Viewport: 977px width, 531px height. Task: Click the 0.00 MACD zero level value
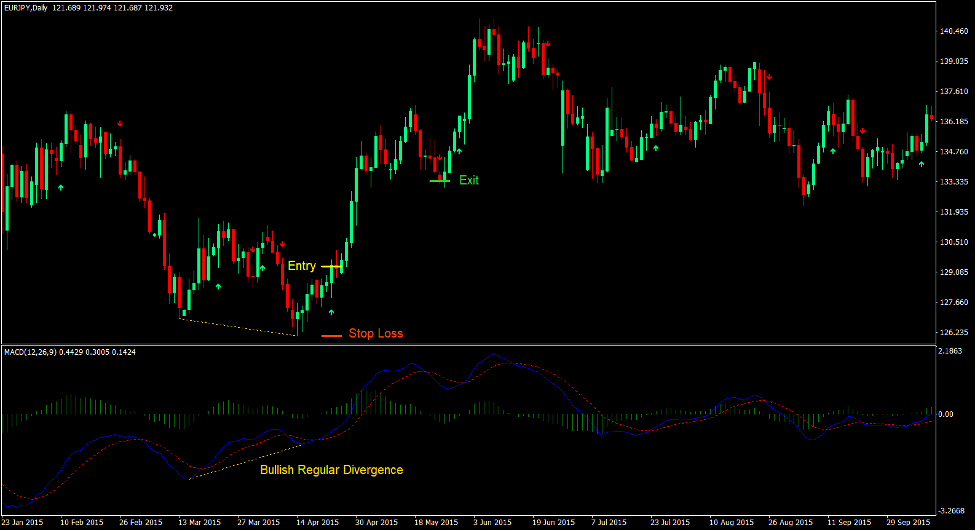click(946, 414)
